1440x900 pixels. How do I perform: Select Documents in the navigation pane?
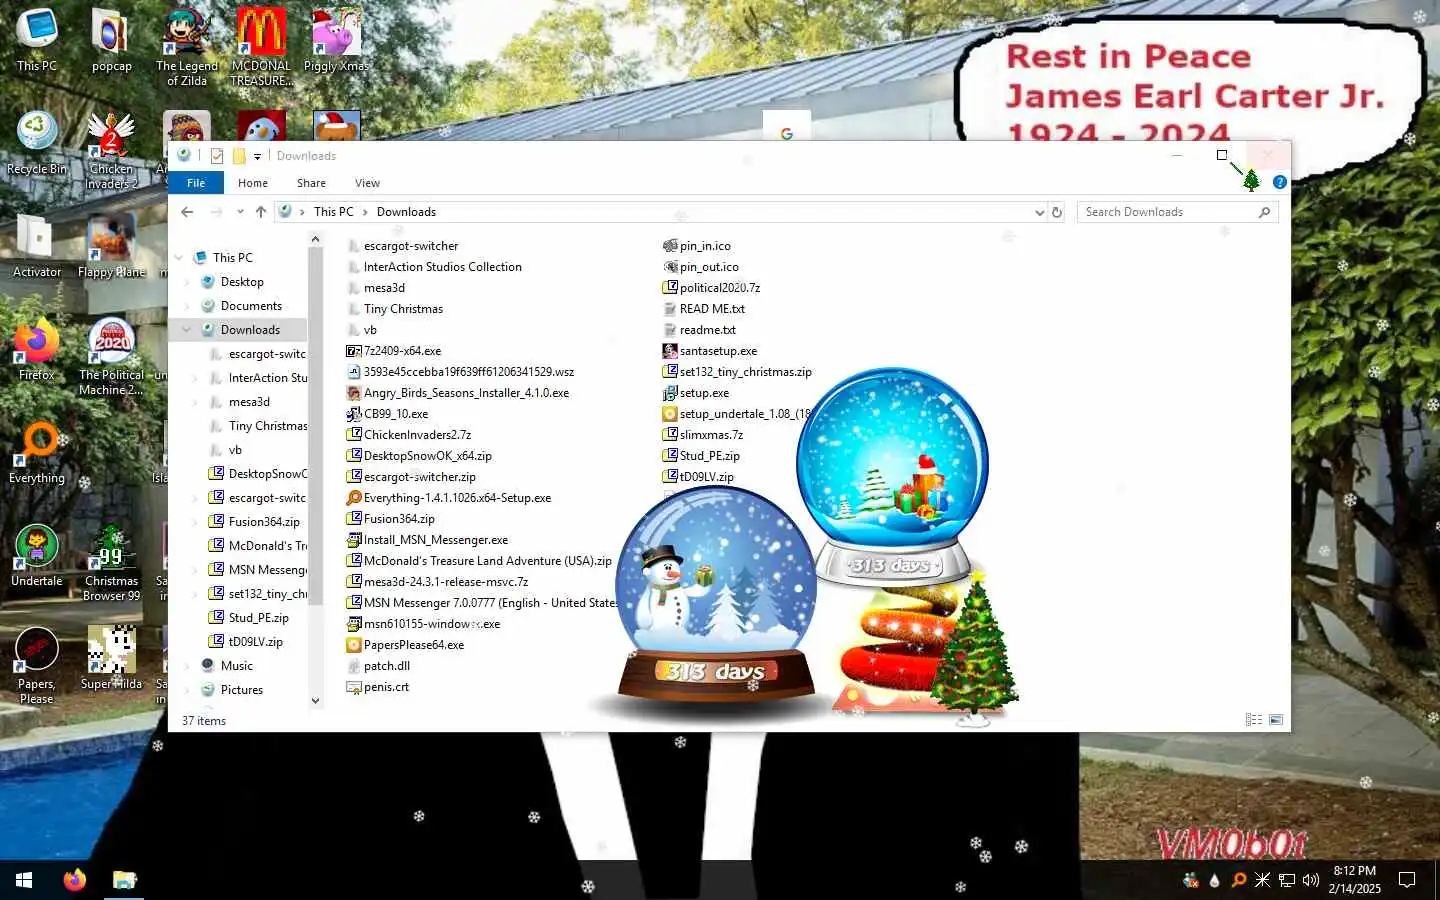coord(251,306)
